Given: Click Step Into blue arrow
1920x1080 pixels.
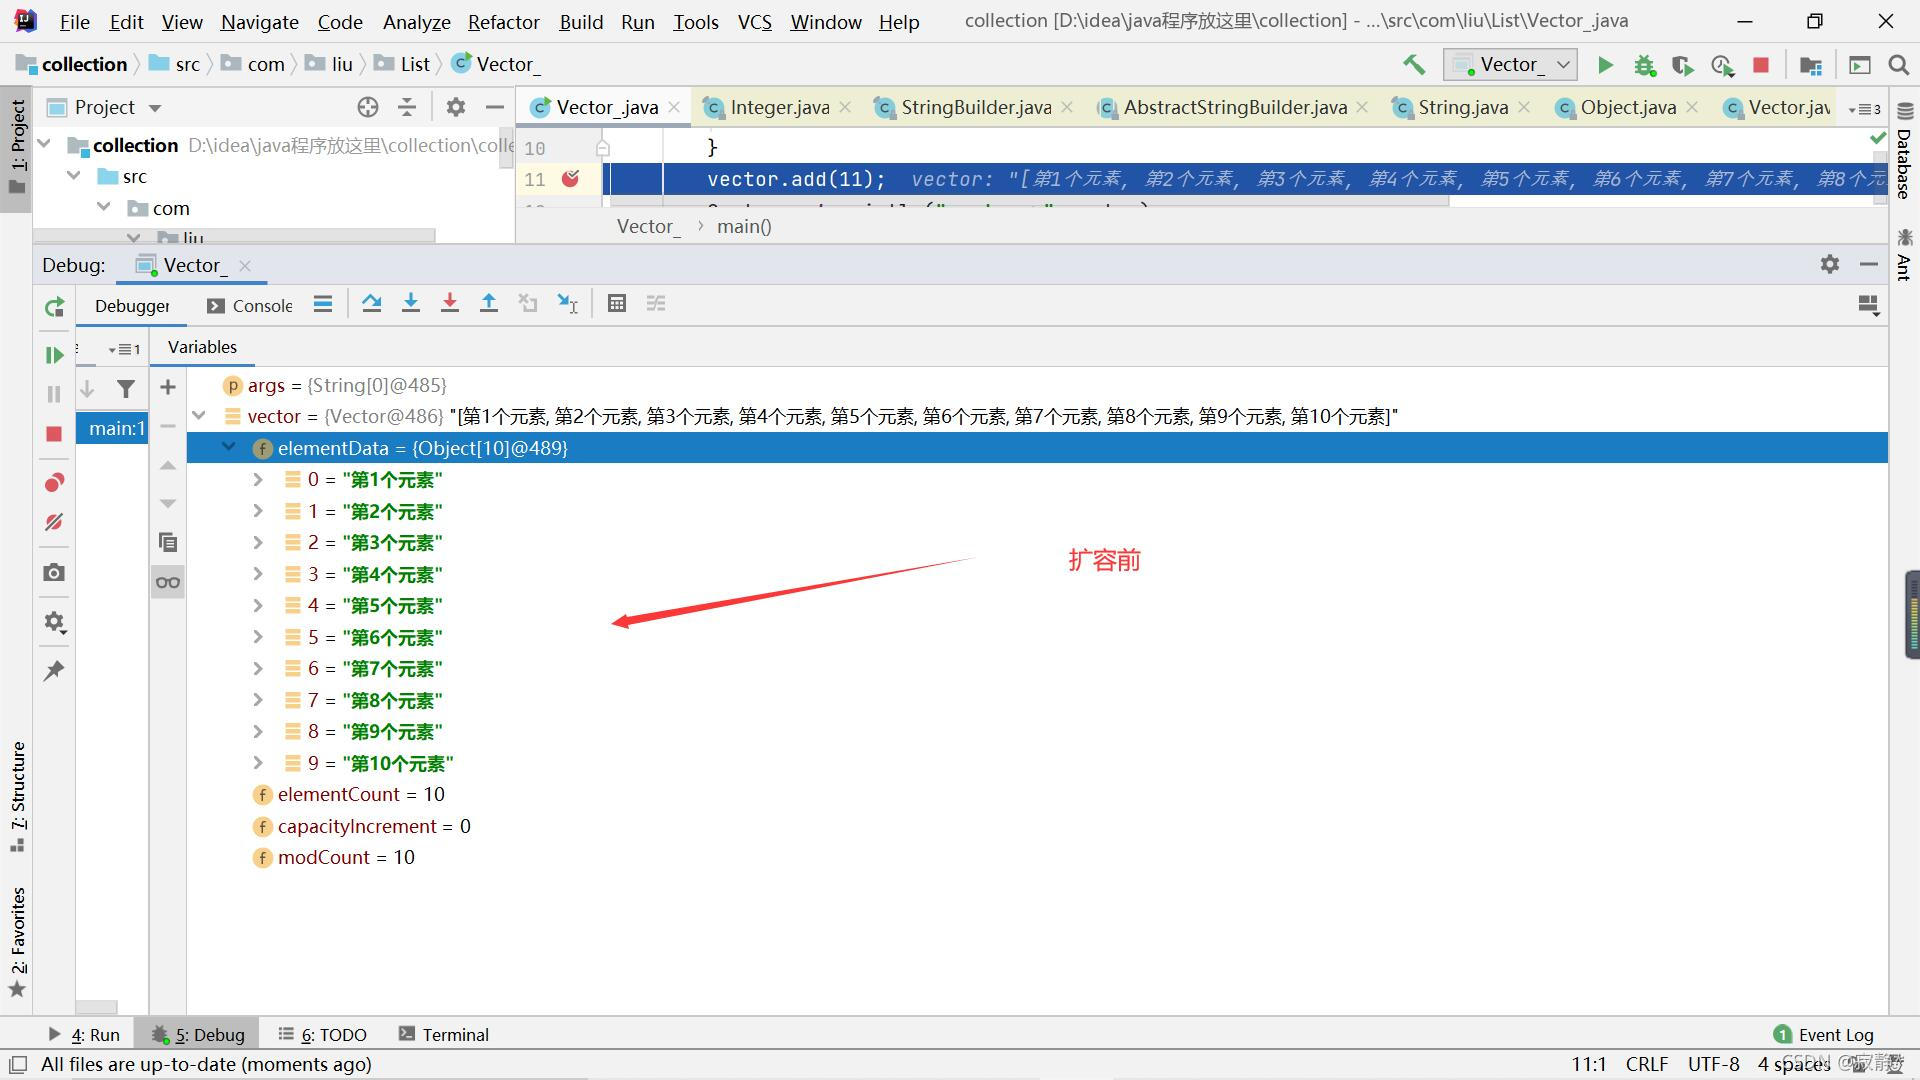Looking at the screenshot, I should coord(410,303).
